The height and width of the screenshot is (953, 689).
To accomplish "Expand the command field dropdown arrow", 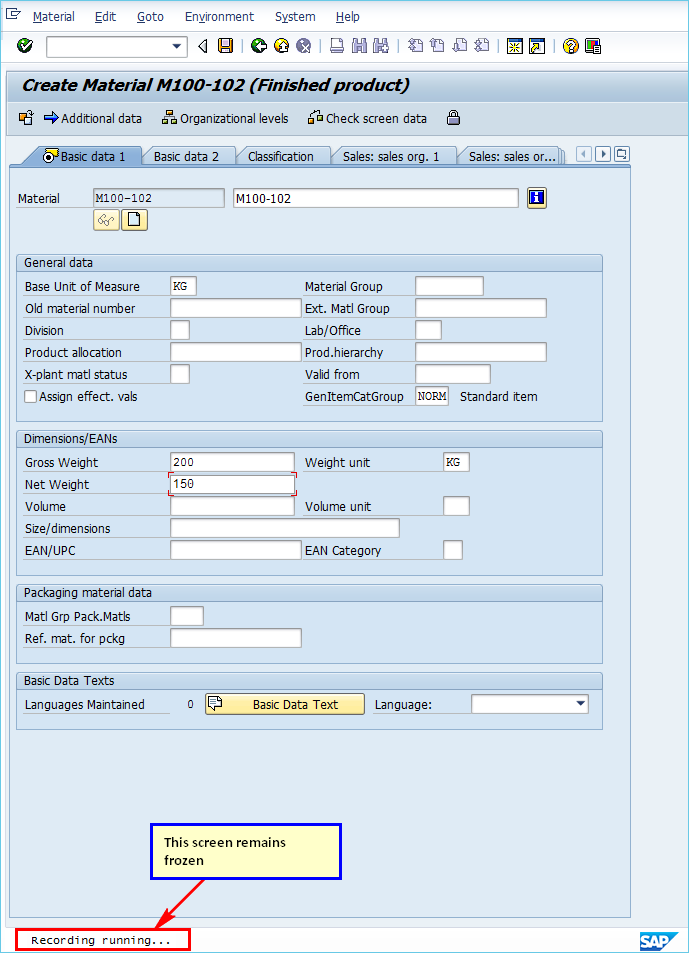I will point(178,46).
